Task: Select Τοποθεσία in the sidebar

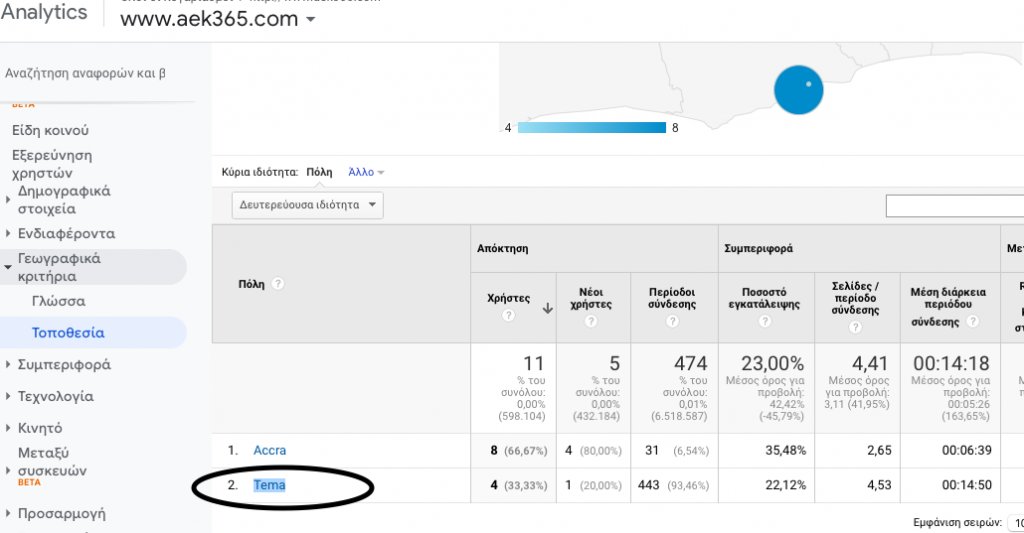Action: (x=68, y=333)
